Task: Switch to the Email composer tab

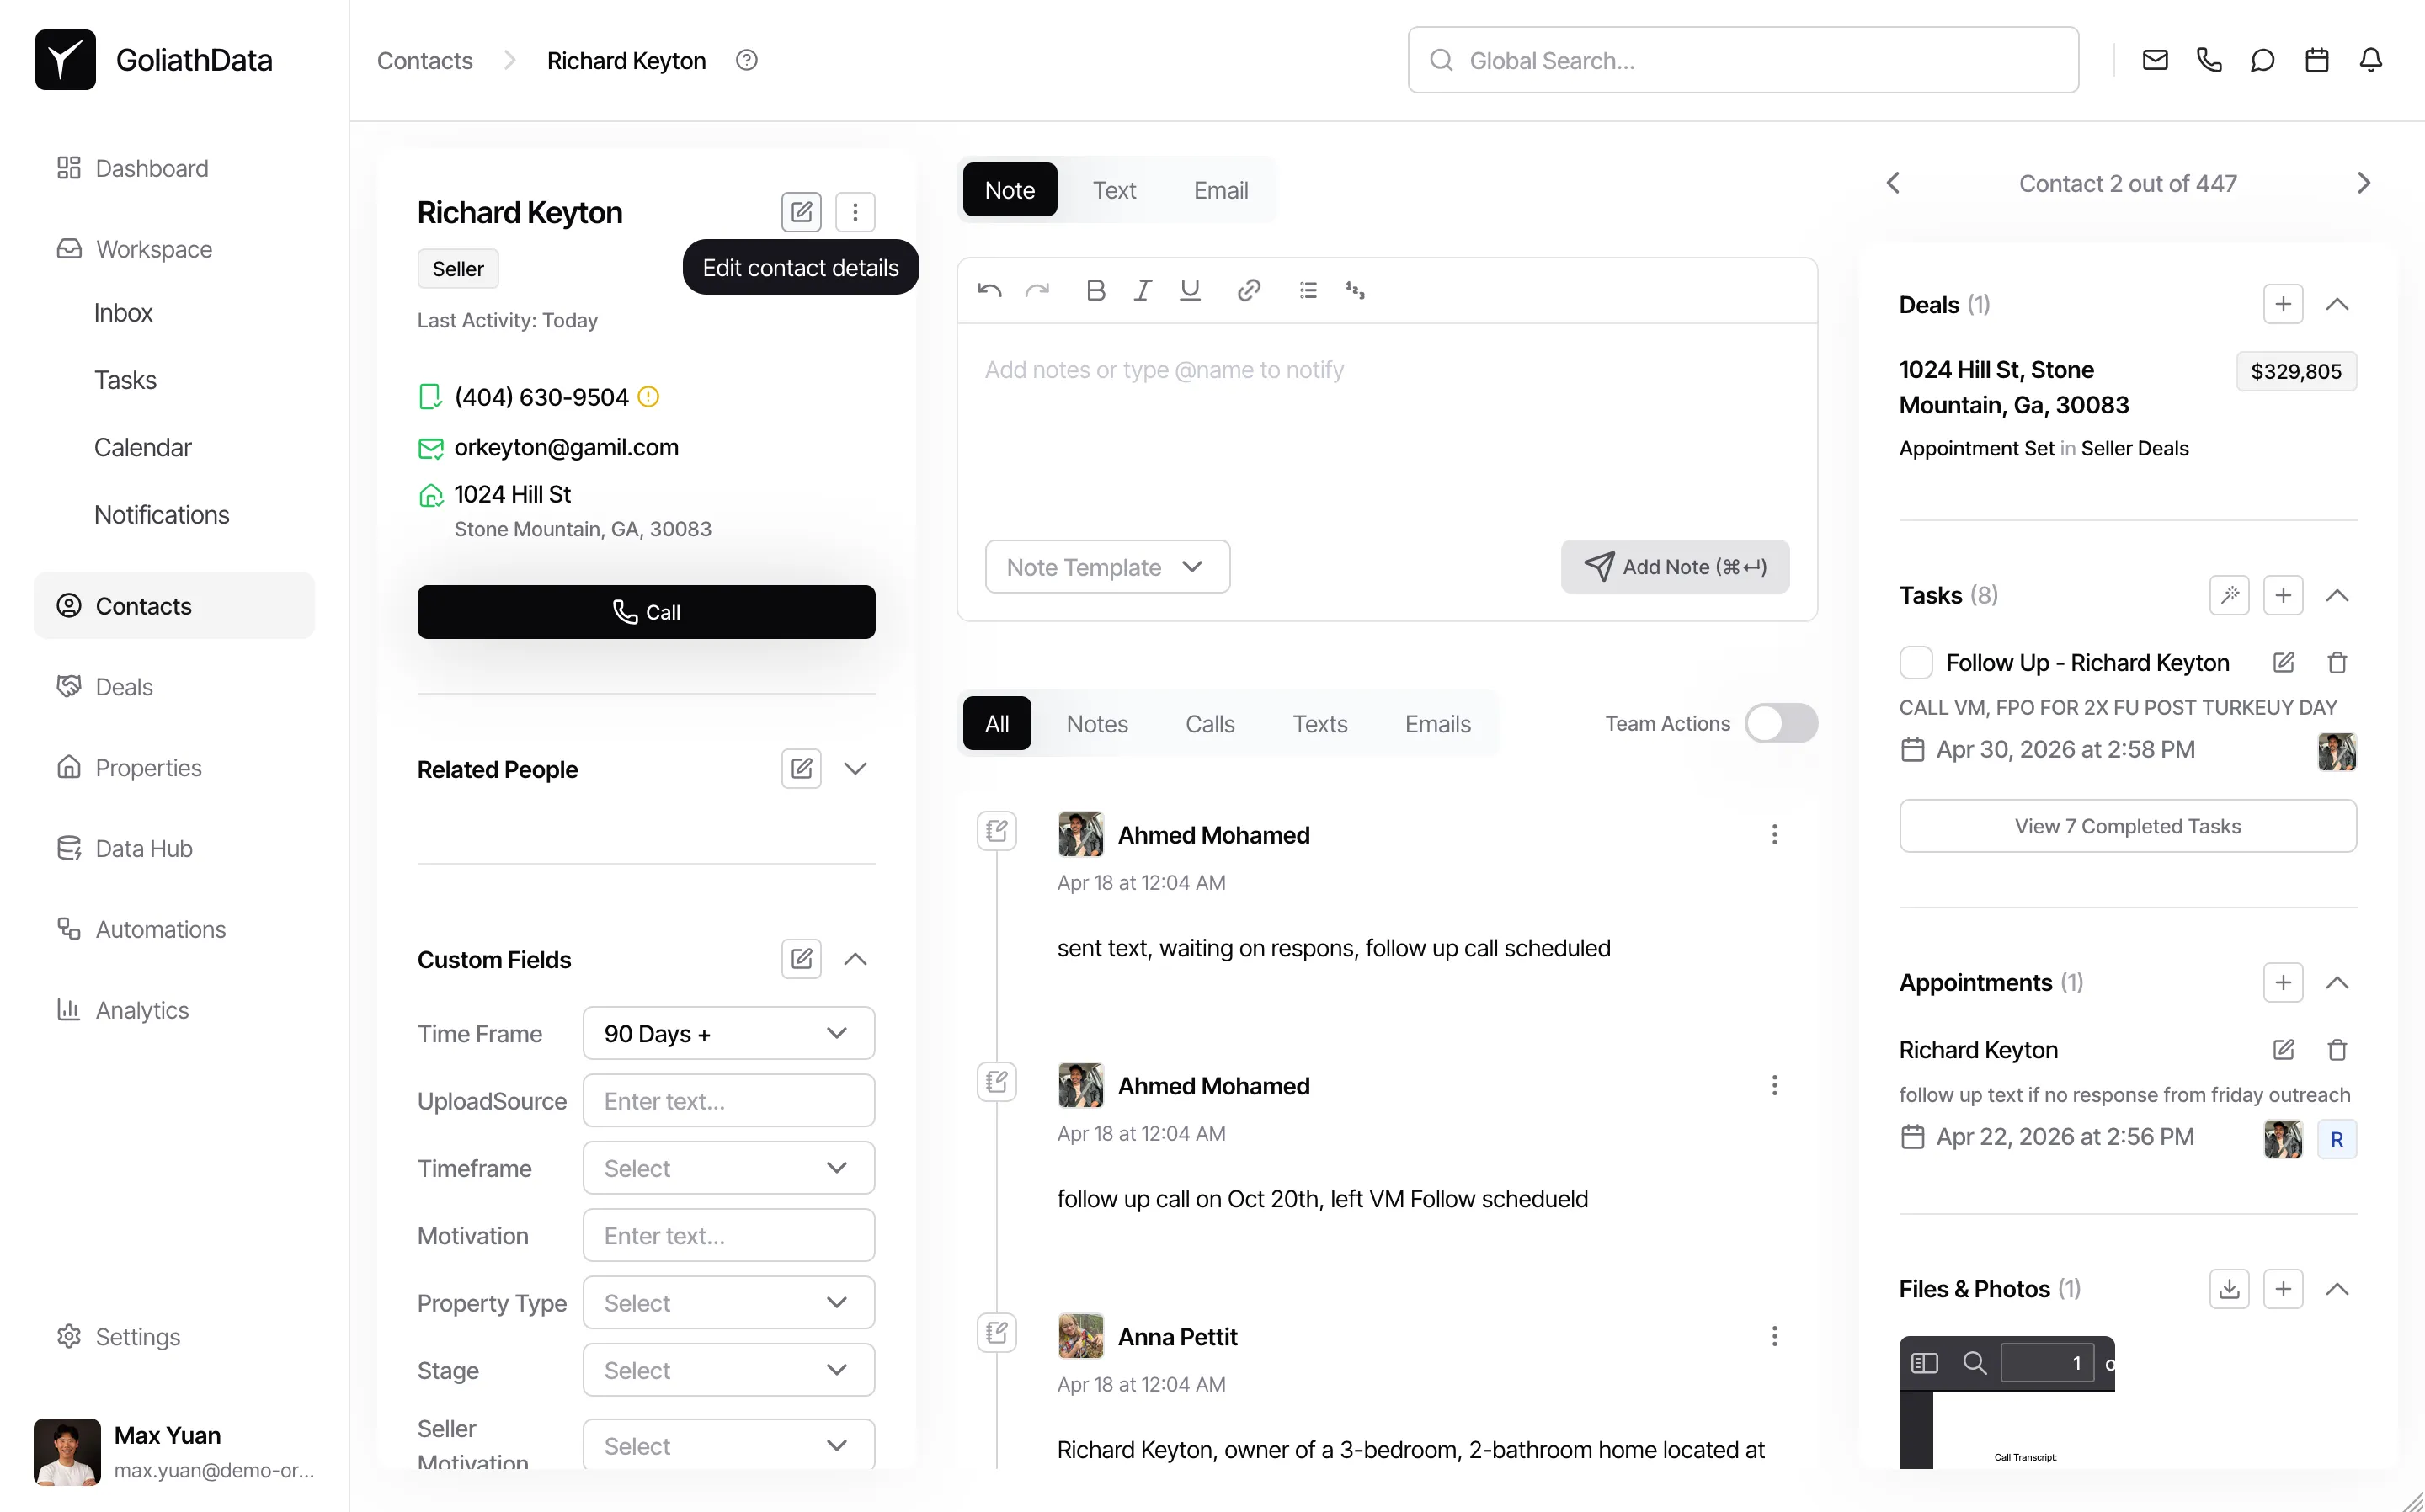Action: (1220, 190)
